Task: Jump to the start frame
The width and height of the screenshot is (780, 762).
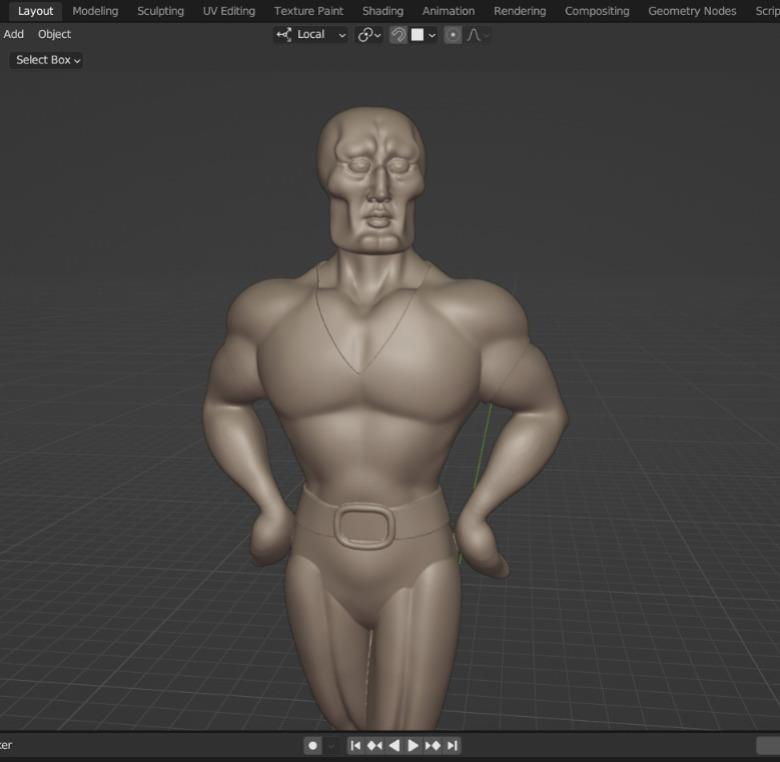Action: (x=355, y=746)
